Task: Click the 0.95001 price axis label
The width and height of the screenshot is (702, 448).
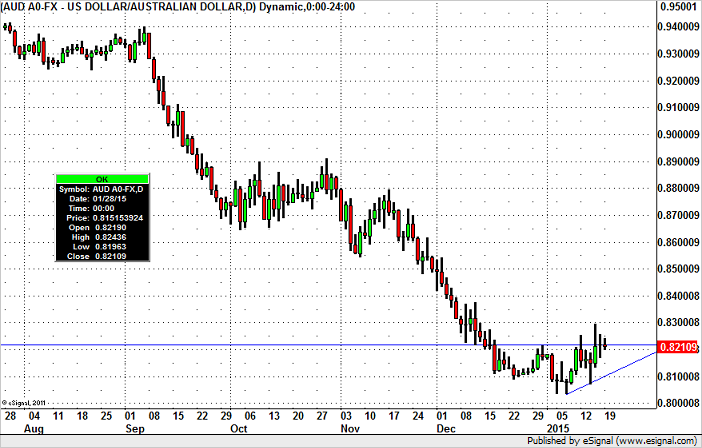Action: (x=678, y=6)
